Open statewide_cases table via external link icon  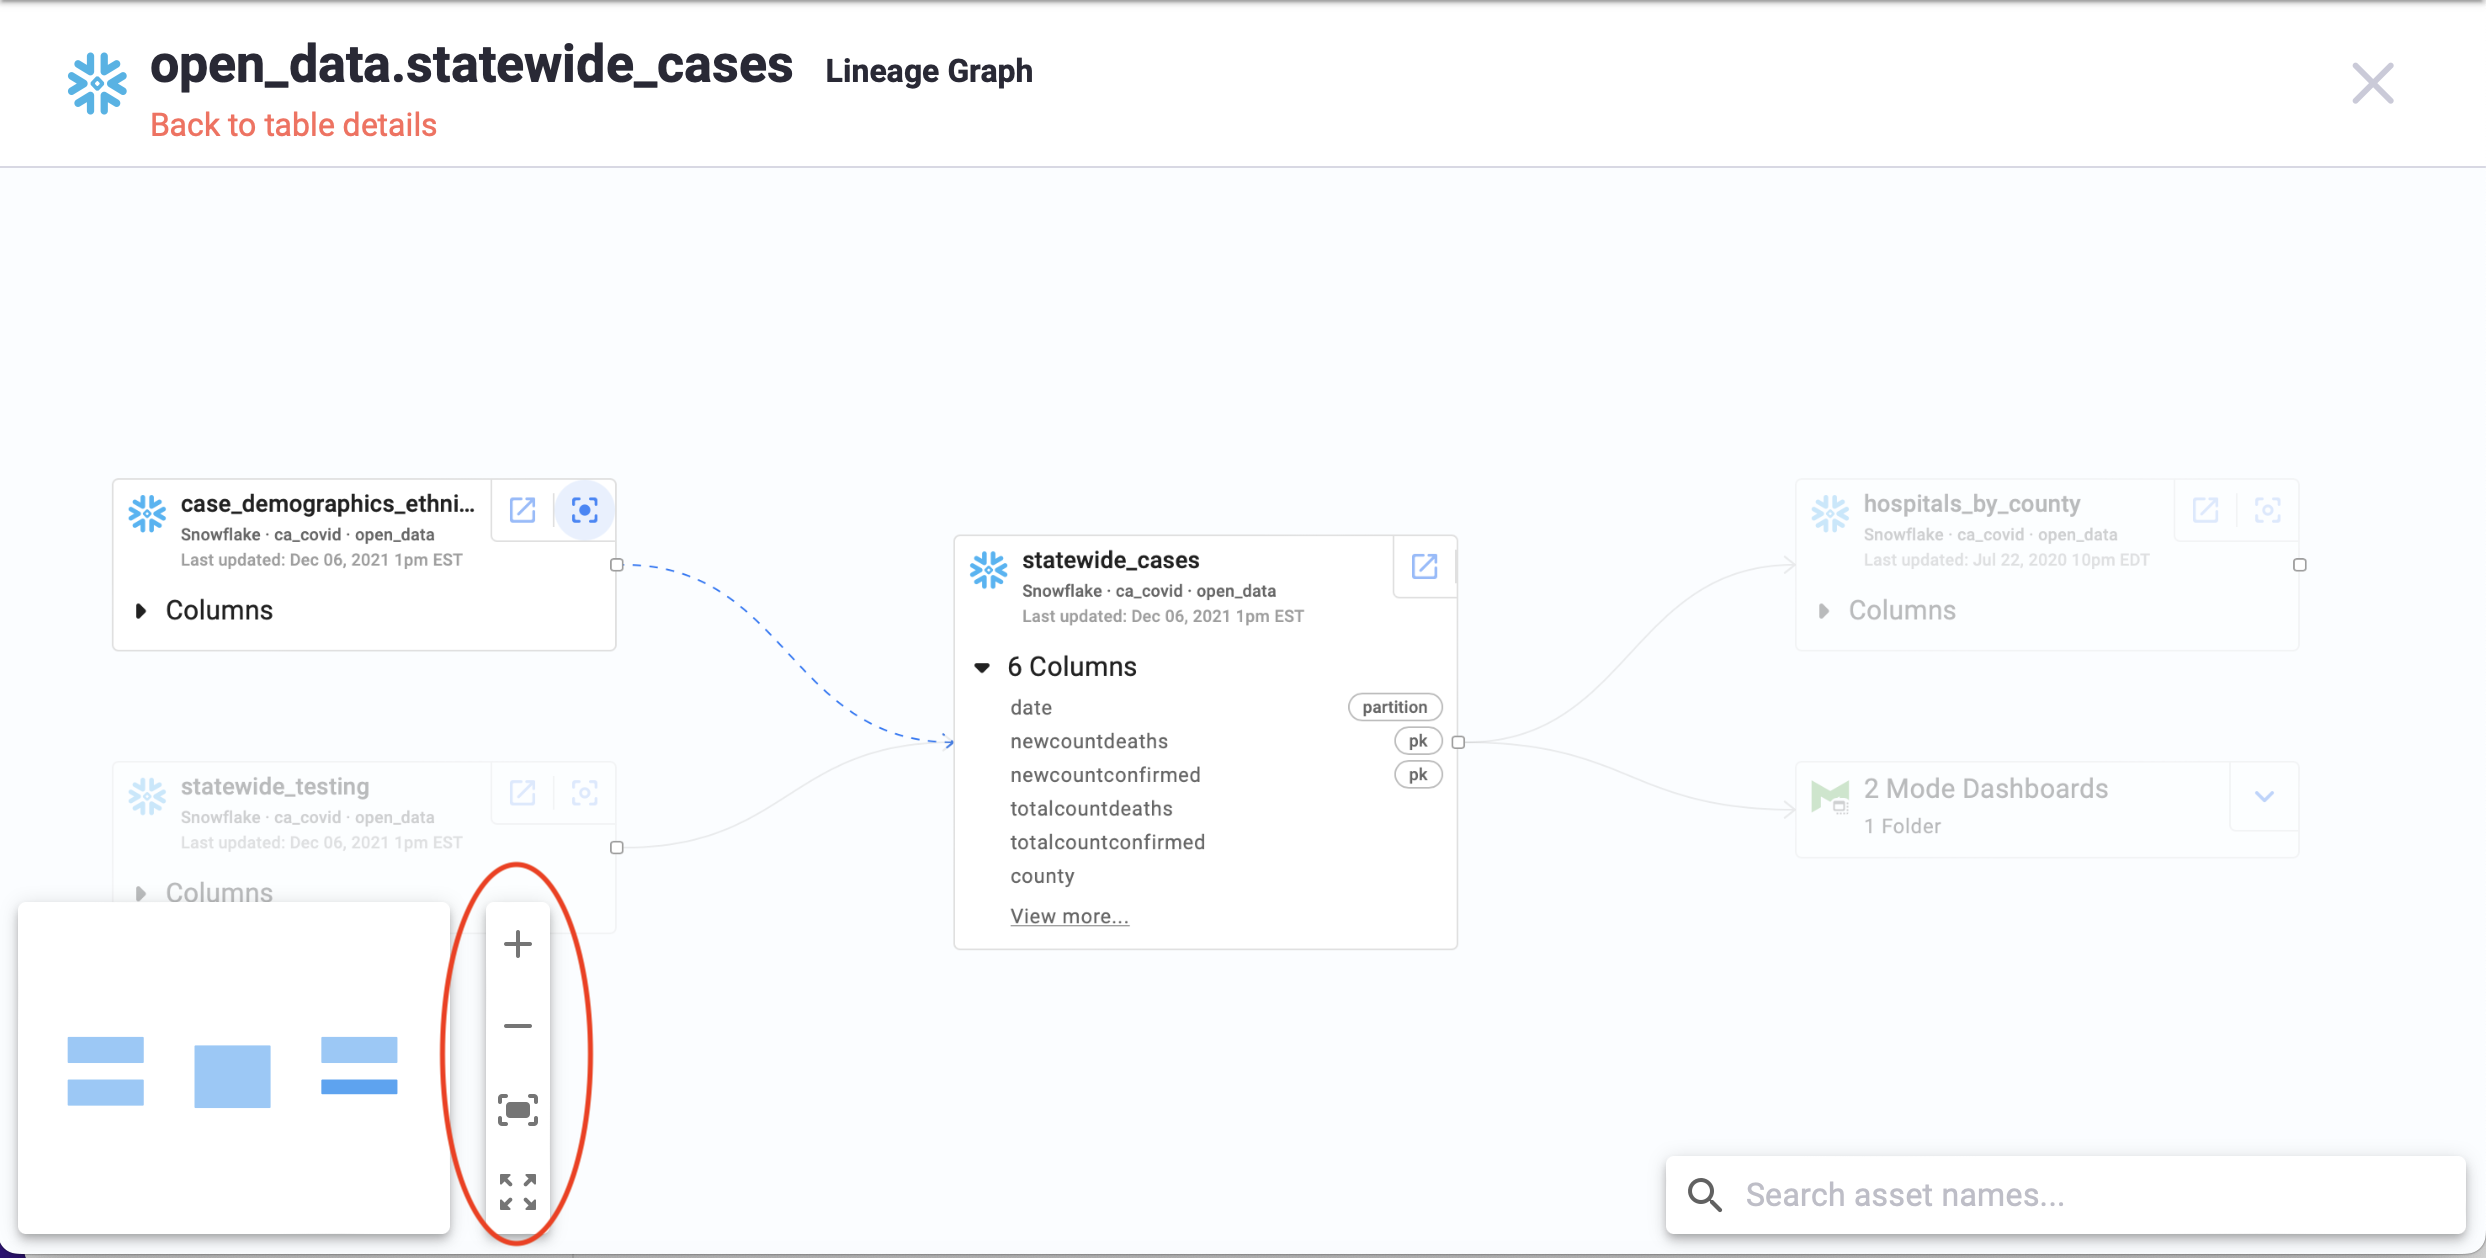[1424, 566]
